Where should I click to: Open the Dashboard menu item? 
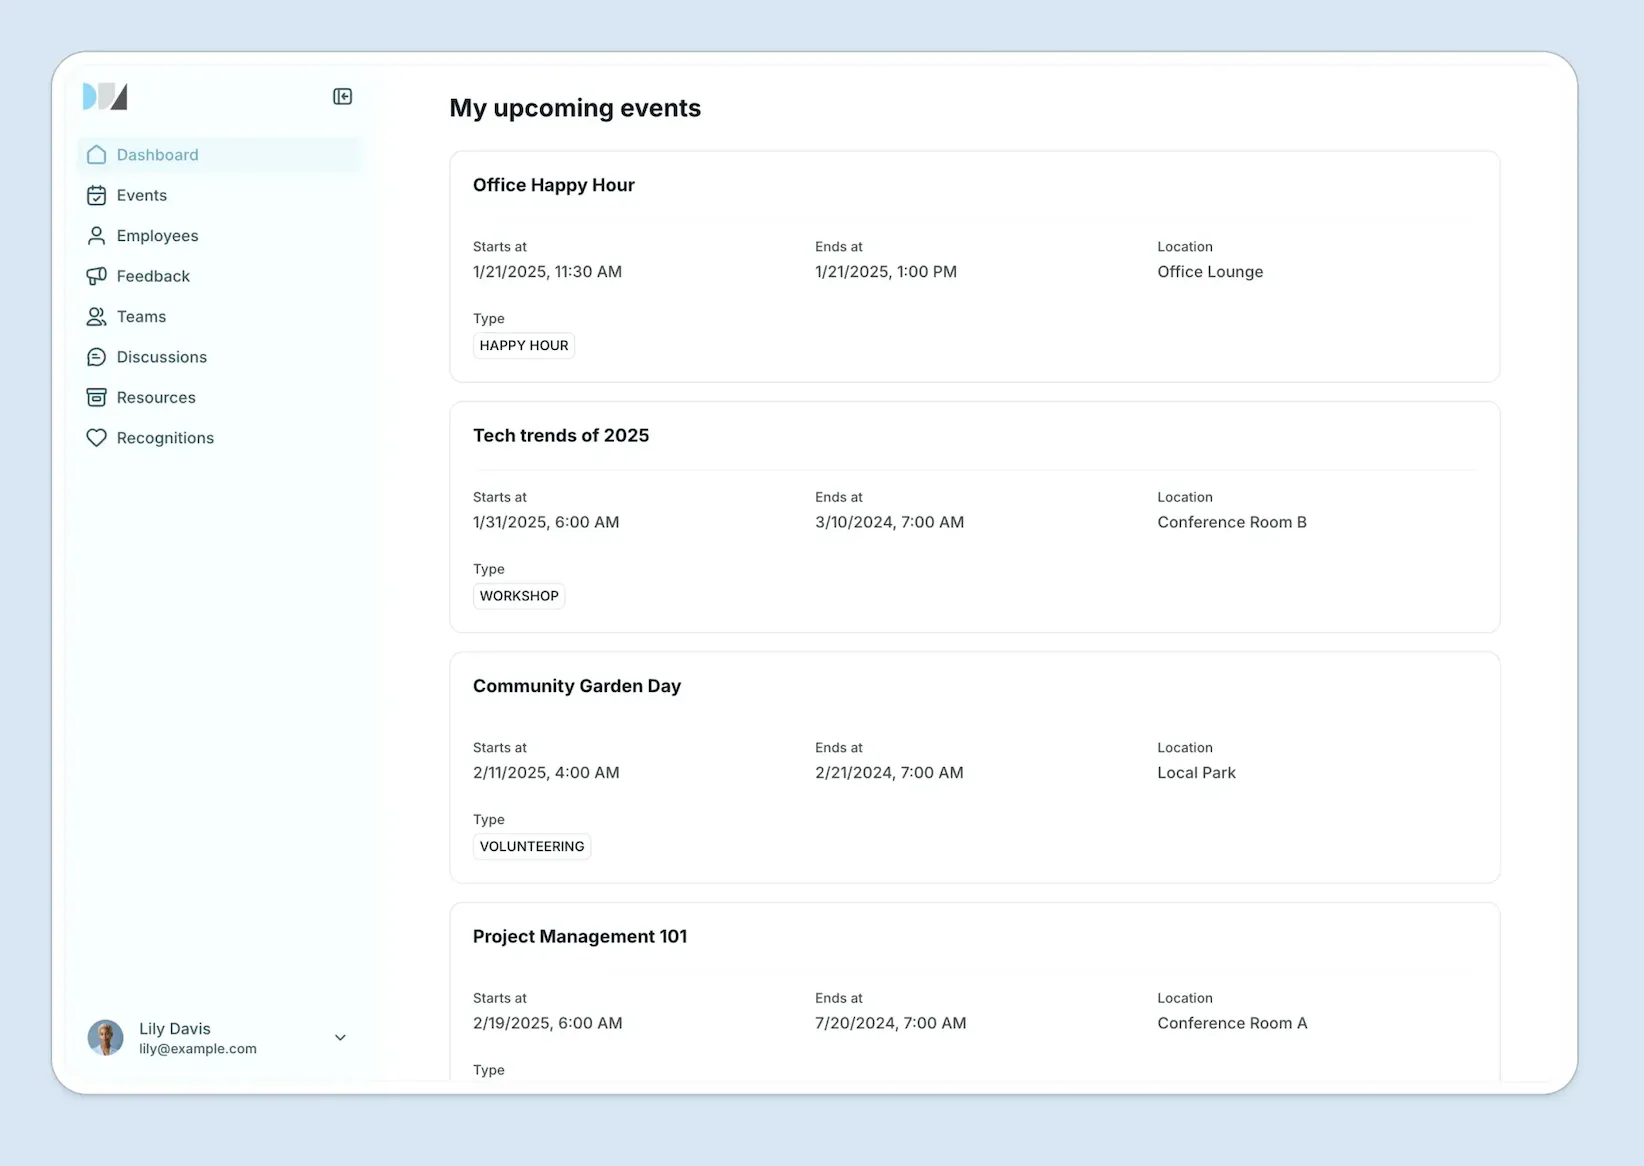pyautogui.click(x=219, y=155)
